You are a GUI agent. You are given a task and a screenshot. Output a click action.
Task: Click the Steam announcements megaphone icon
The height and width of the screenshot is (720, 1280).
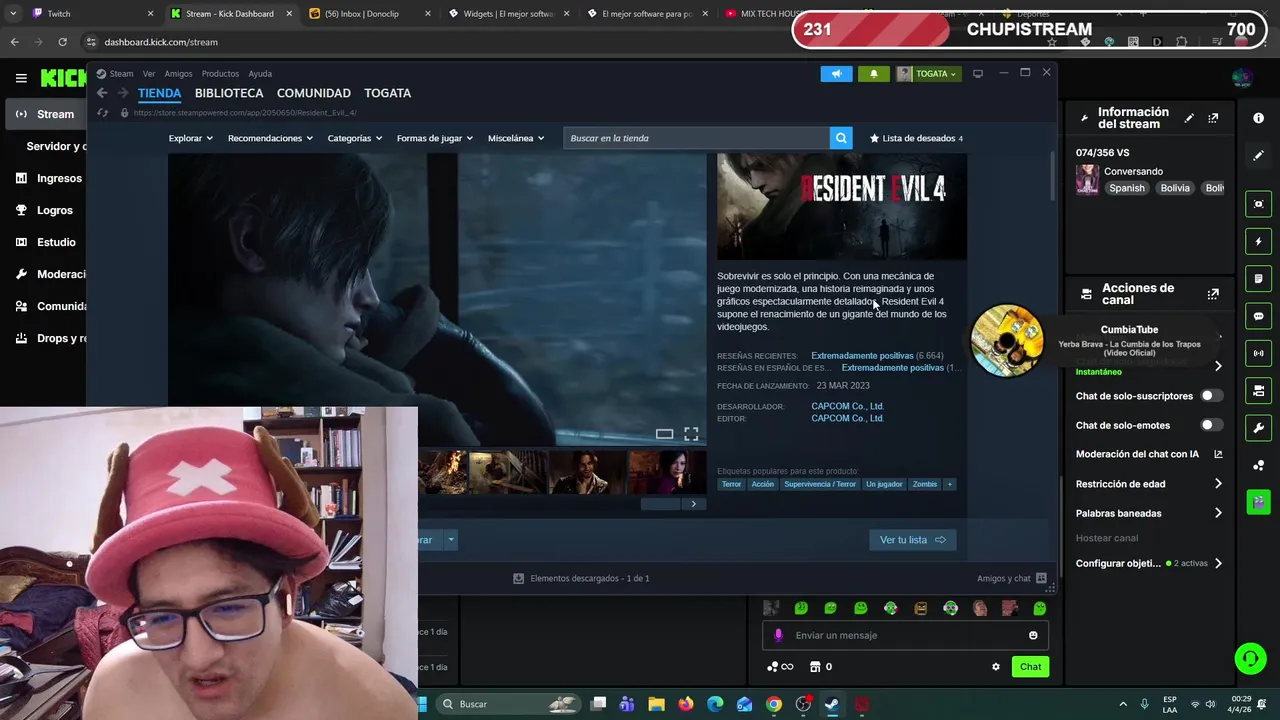pyautogui.click(x=836, y=73)
